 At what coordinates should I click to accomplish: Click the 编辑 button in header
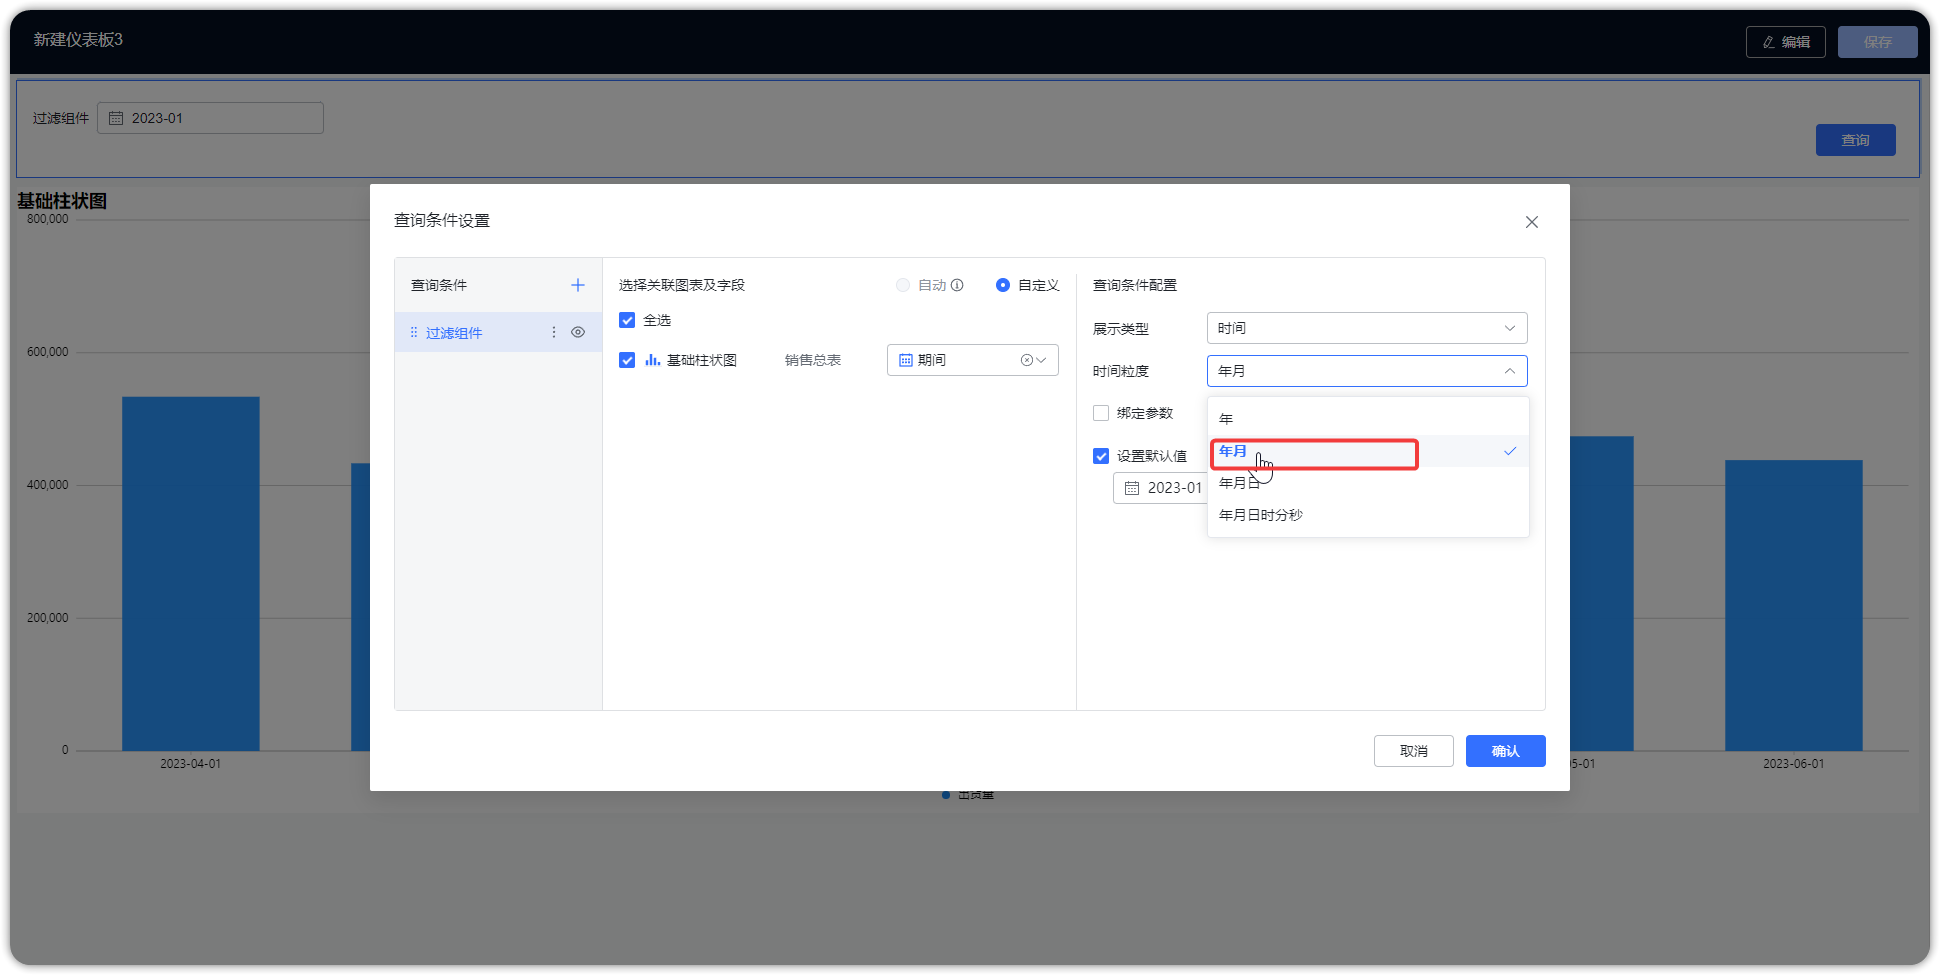pos(1785,42)
